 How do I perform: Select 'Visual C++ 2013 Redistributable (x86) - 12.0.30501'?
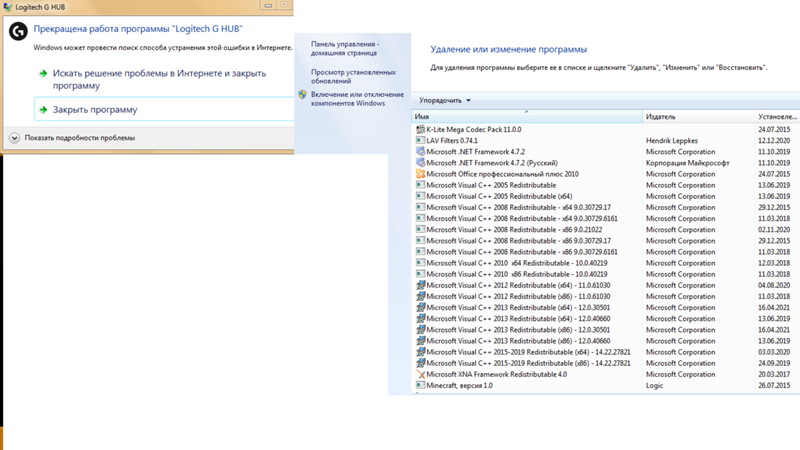coord(606,330)
